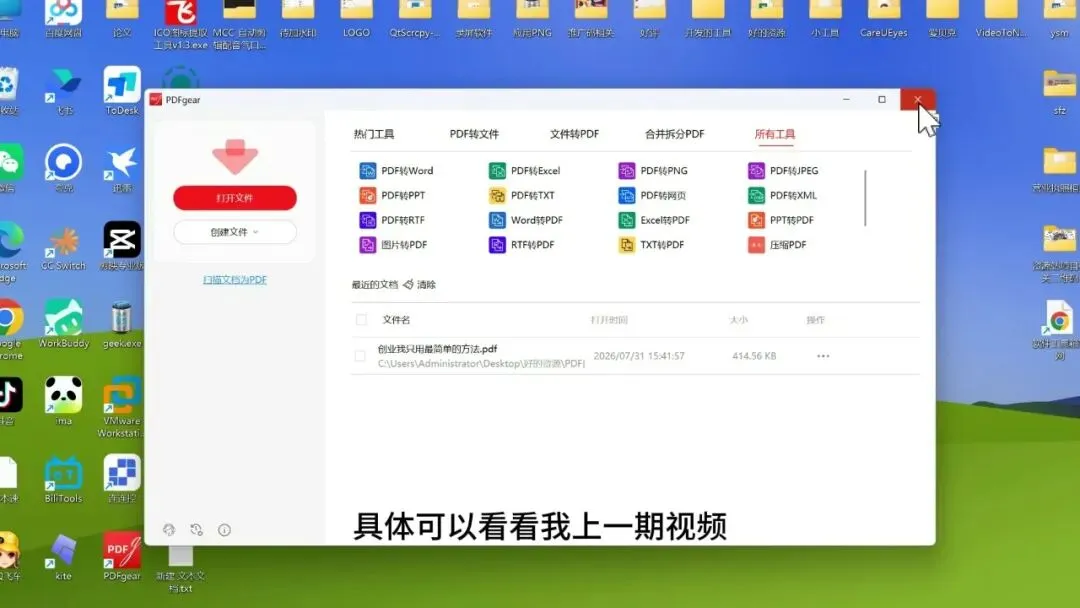Open the ToDesk desktop shortcut
The image size is (1080, 608).
pyautogui.click(x=122, y=91)
